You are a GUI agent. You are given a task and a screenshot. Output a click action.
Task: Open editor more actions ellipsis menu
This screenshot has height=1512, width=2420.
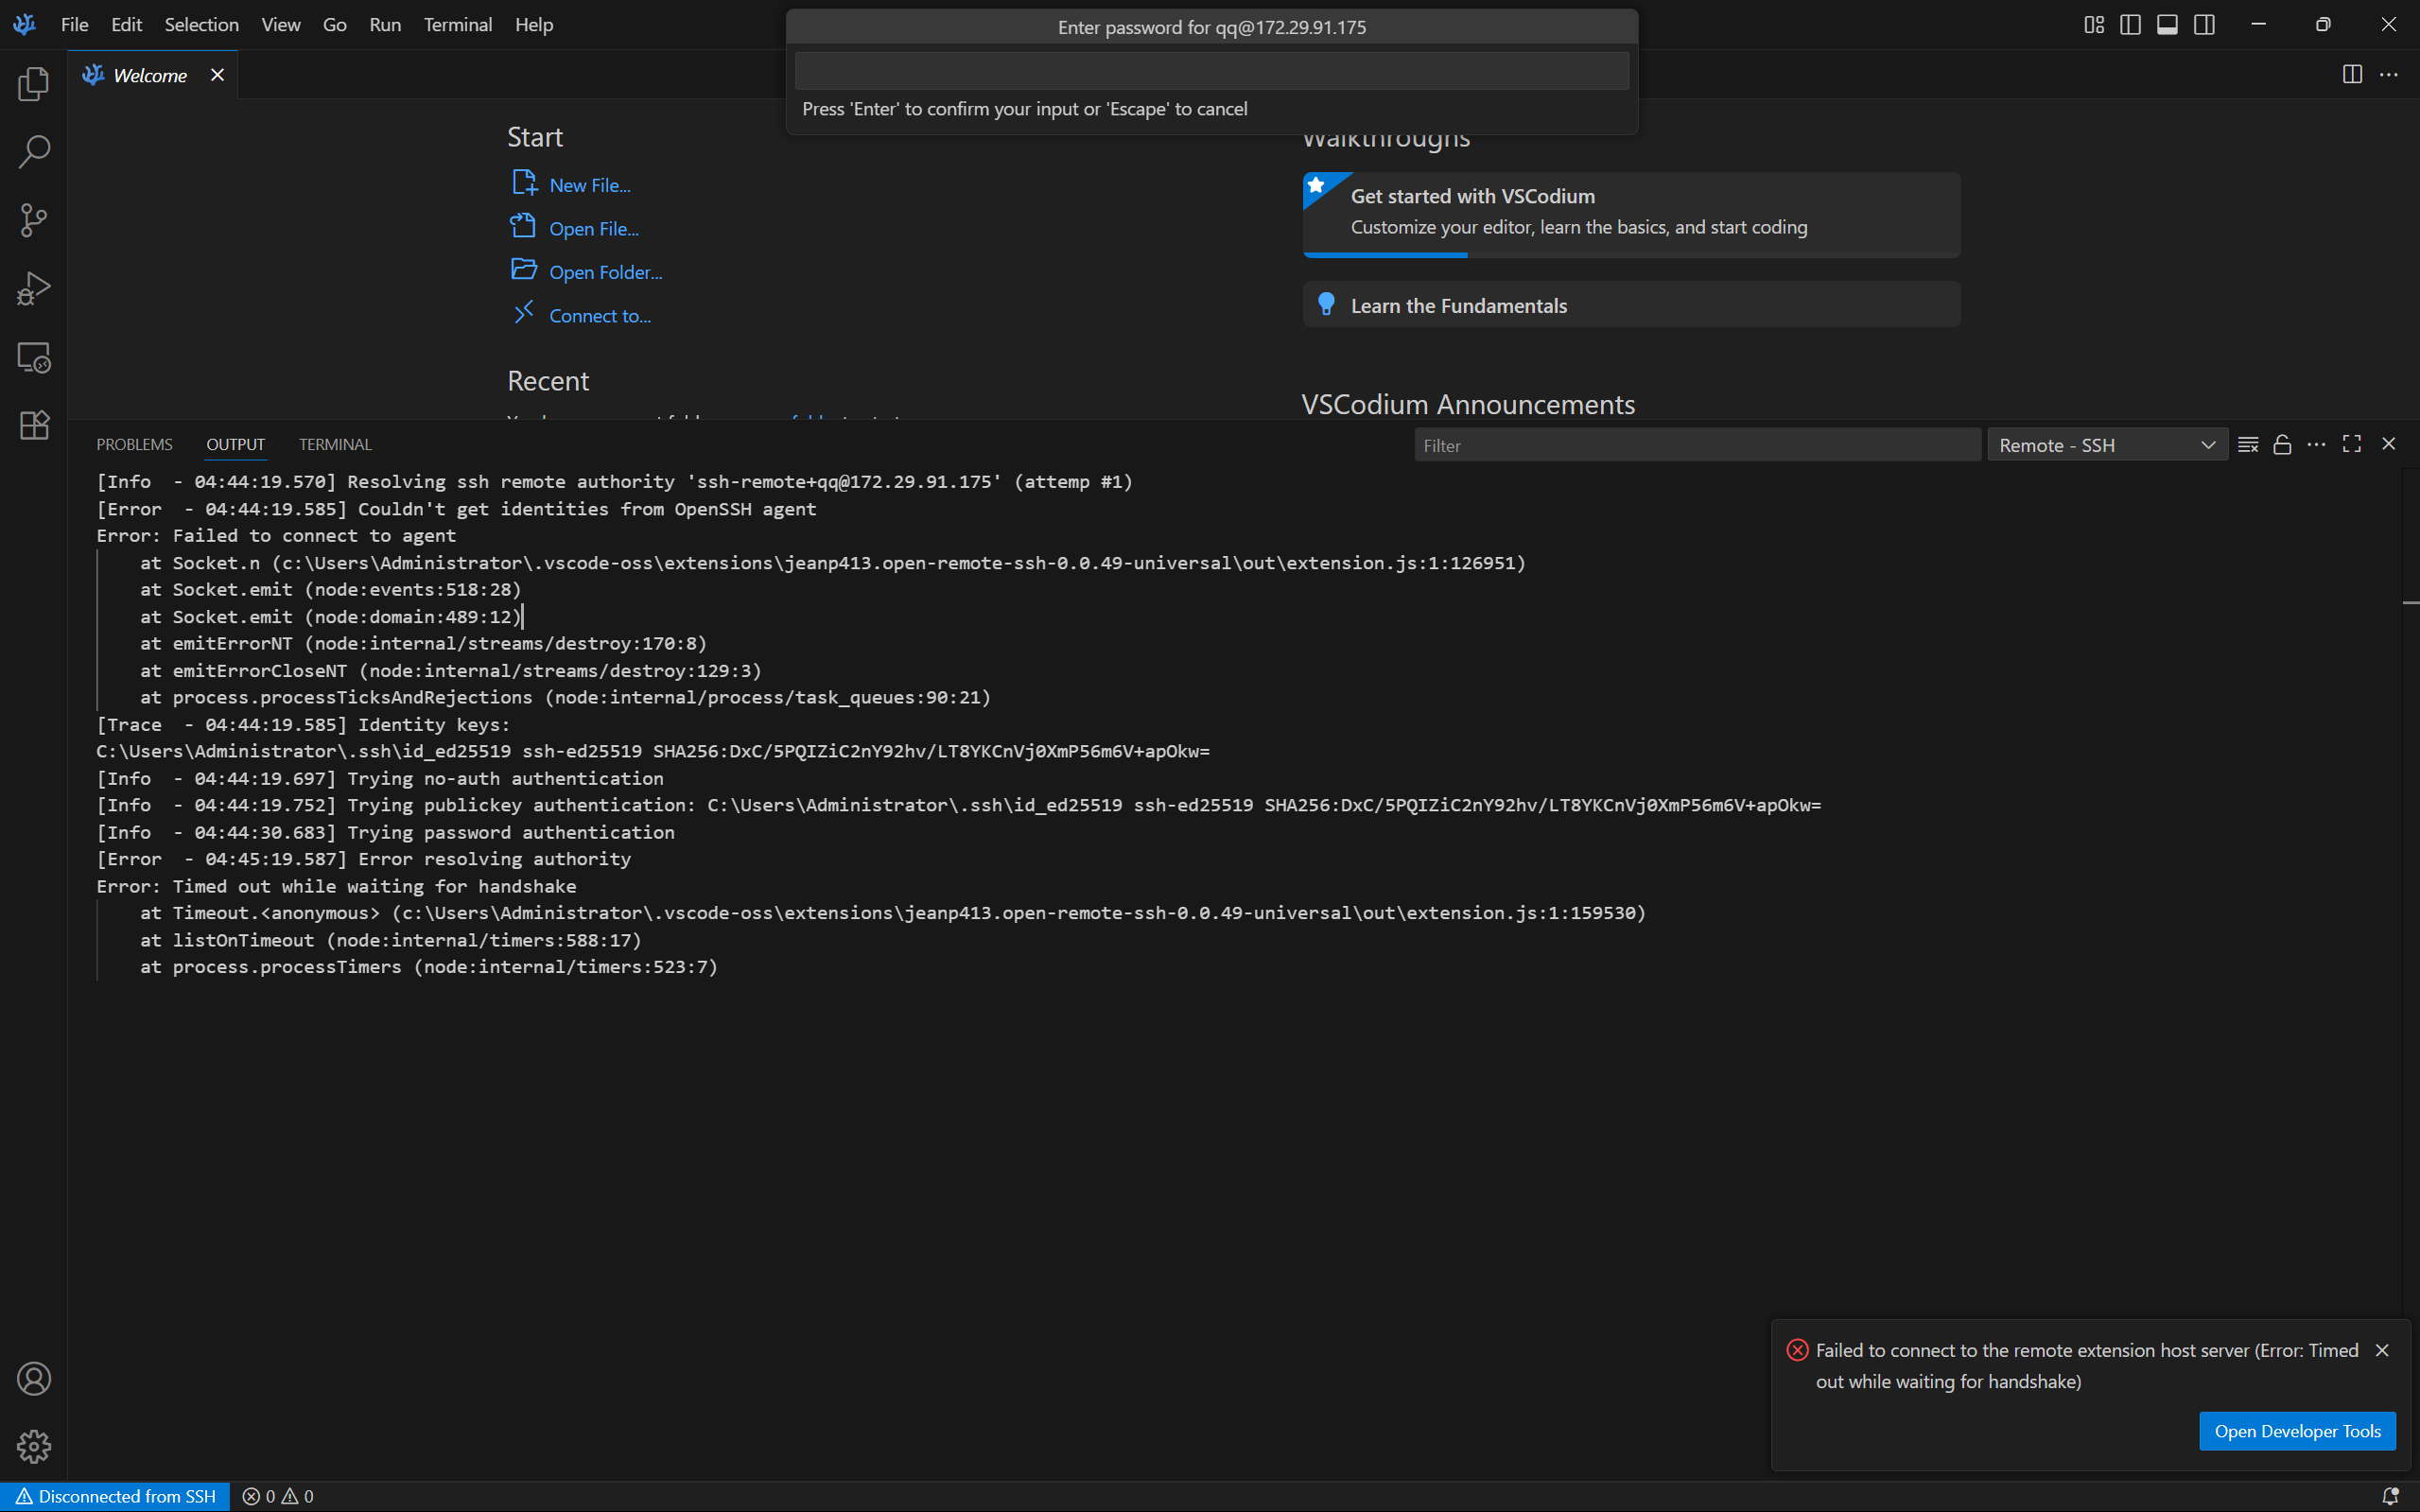(2389, 75)
